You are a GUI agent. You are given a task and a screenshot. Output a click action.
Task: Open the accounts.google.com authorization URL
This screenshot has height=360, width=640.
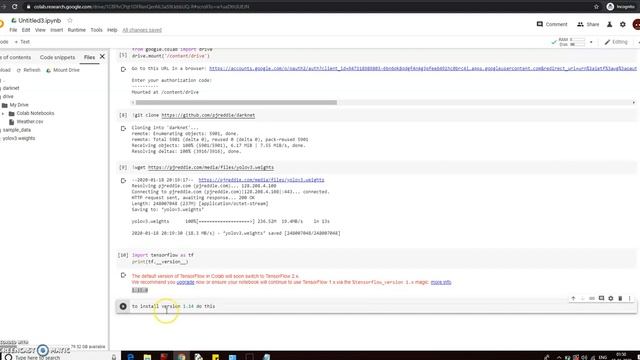423,69
